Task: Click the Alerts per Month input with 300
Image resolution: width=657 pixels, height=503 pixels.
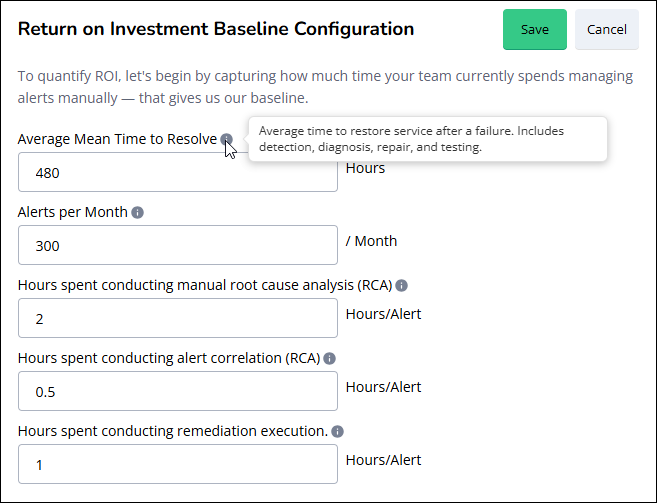Action: click(x=178, y=245)
